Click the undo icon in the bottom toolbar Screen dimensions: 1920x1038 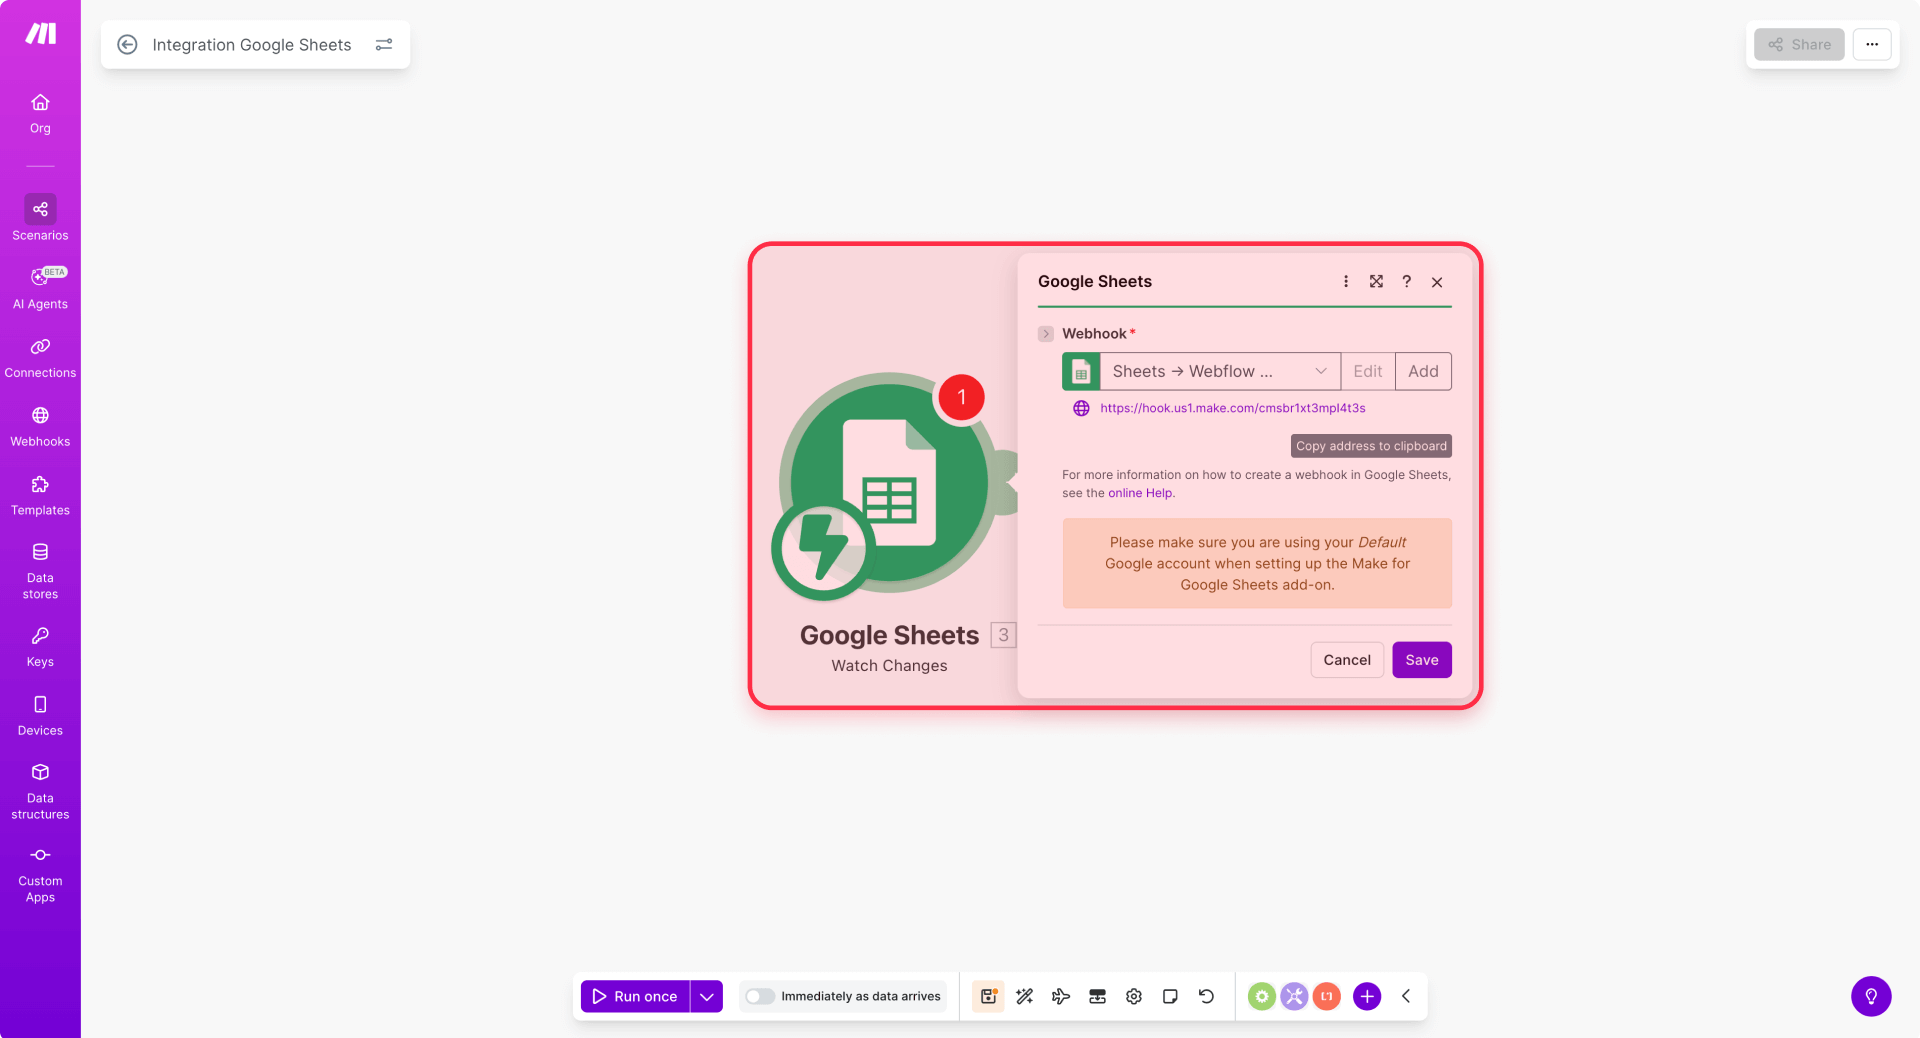(x=1206, y=996)
